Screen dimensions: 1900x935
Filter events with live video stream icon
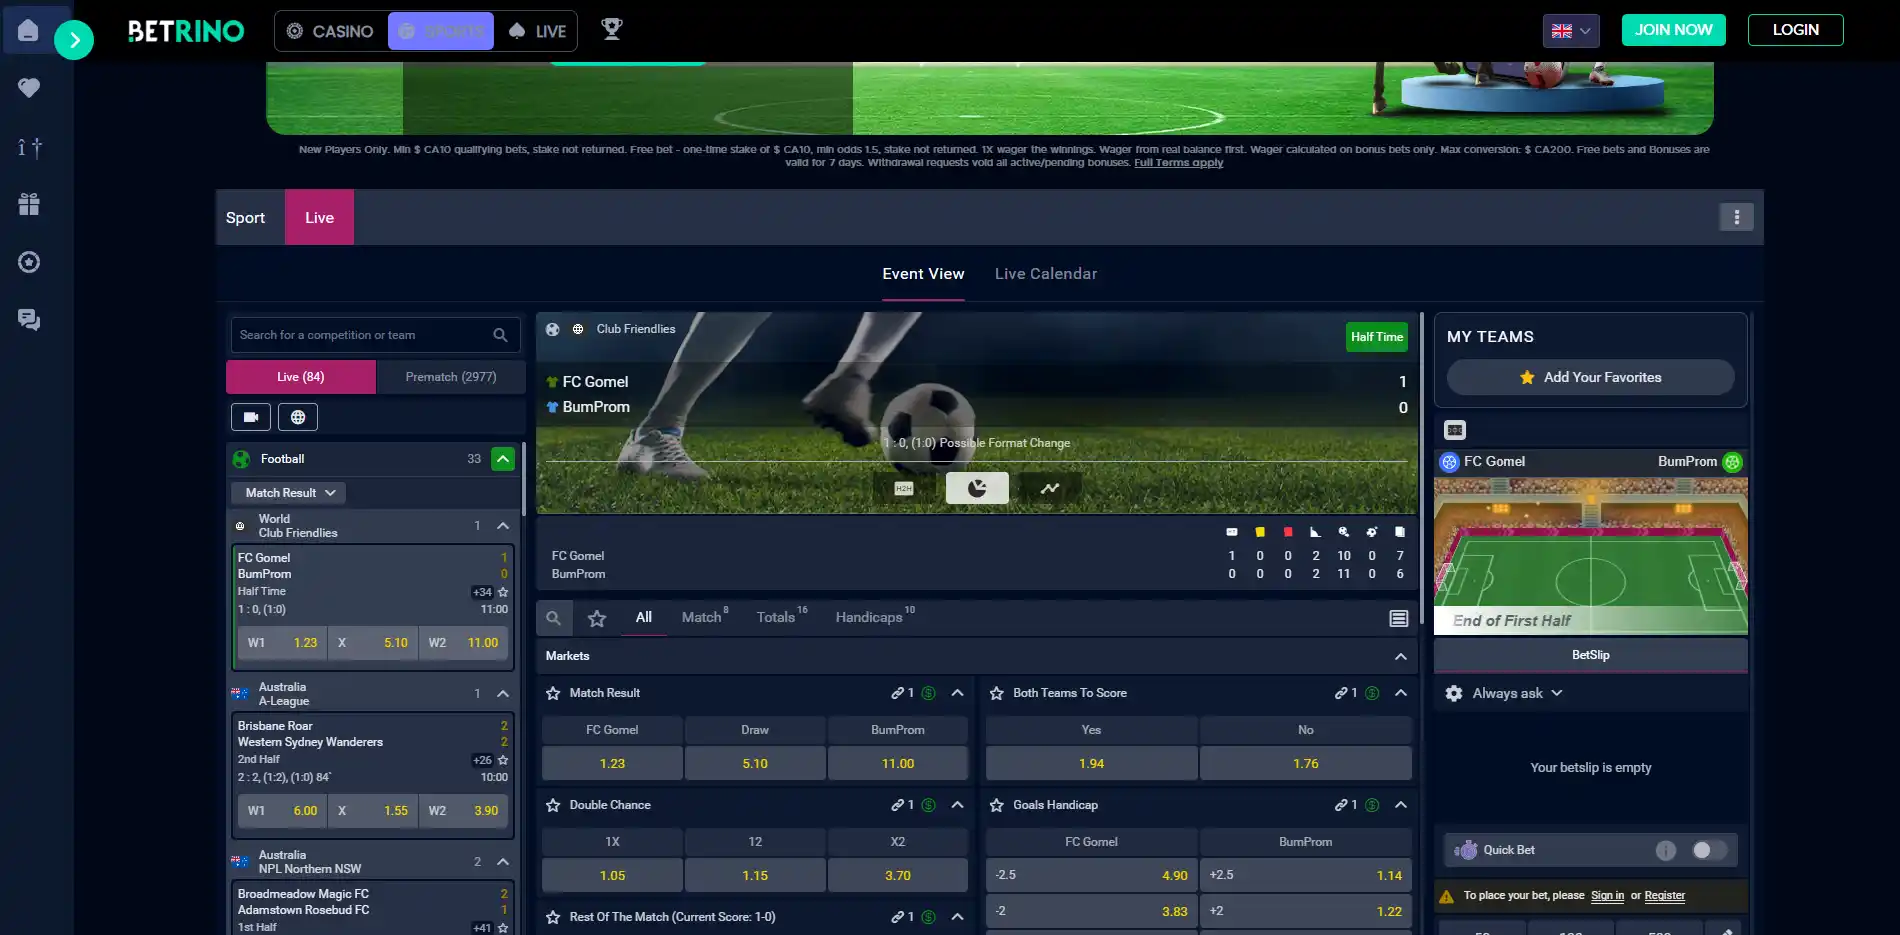(x=251, y=417)
